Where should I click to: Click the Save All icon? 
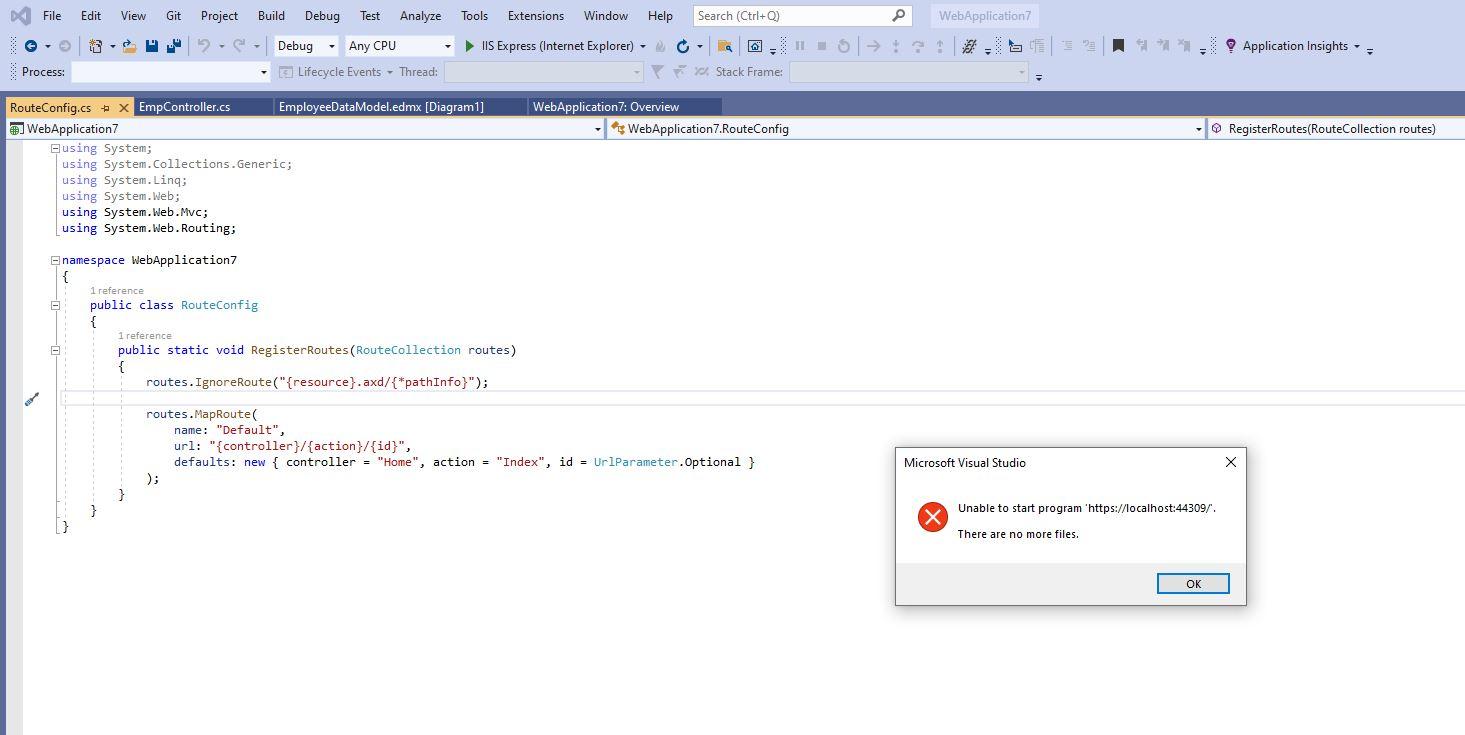(x=172, y=46)
